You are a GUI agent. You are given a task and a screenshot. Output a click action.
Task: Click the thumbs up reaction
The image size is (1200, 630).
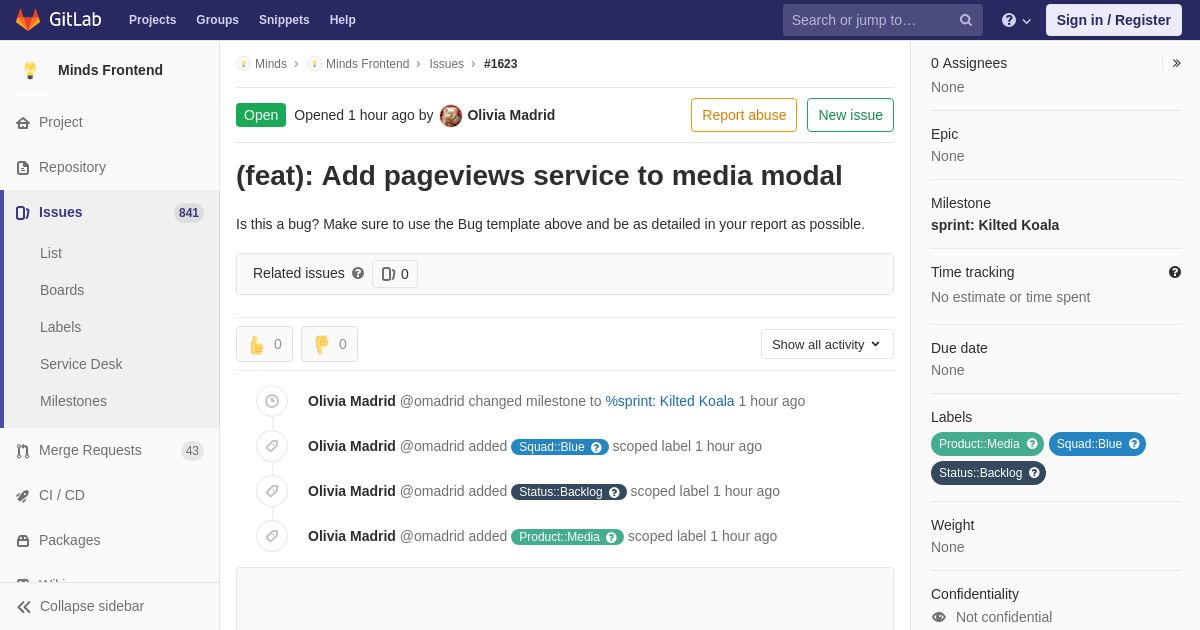[x=264, y=344]
